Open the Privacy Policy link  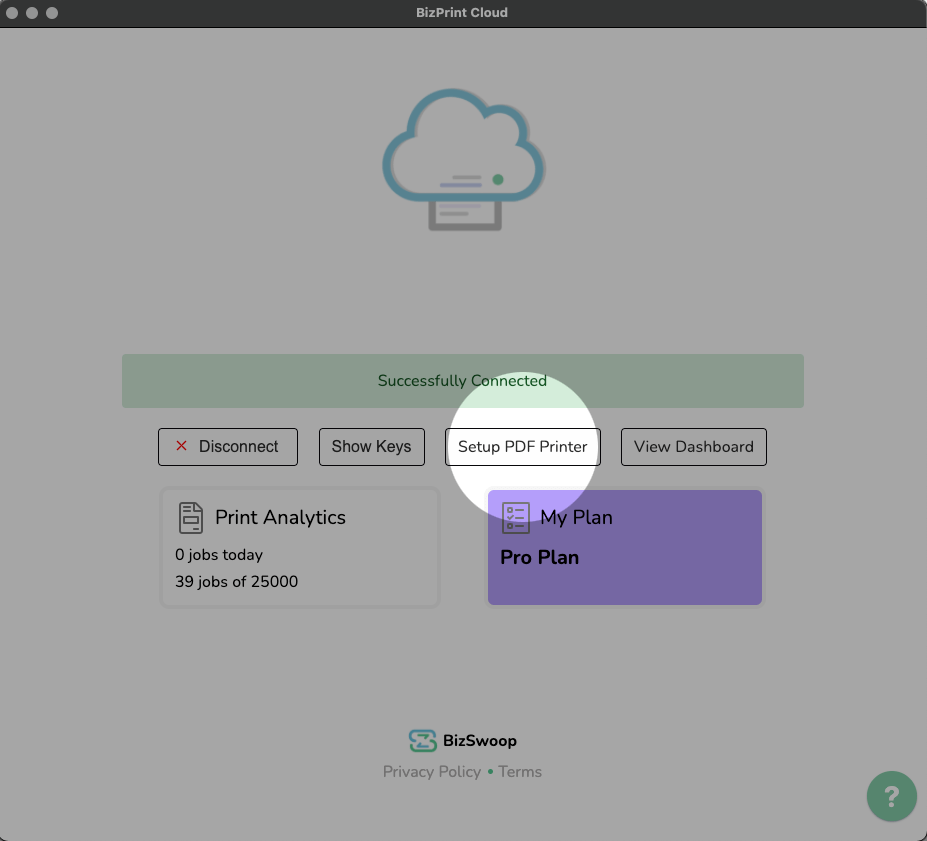coord(431,772)
